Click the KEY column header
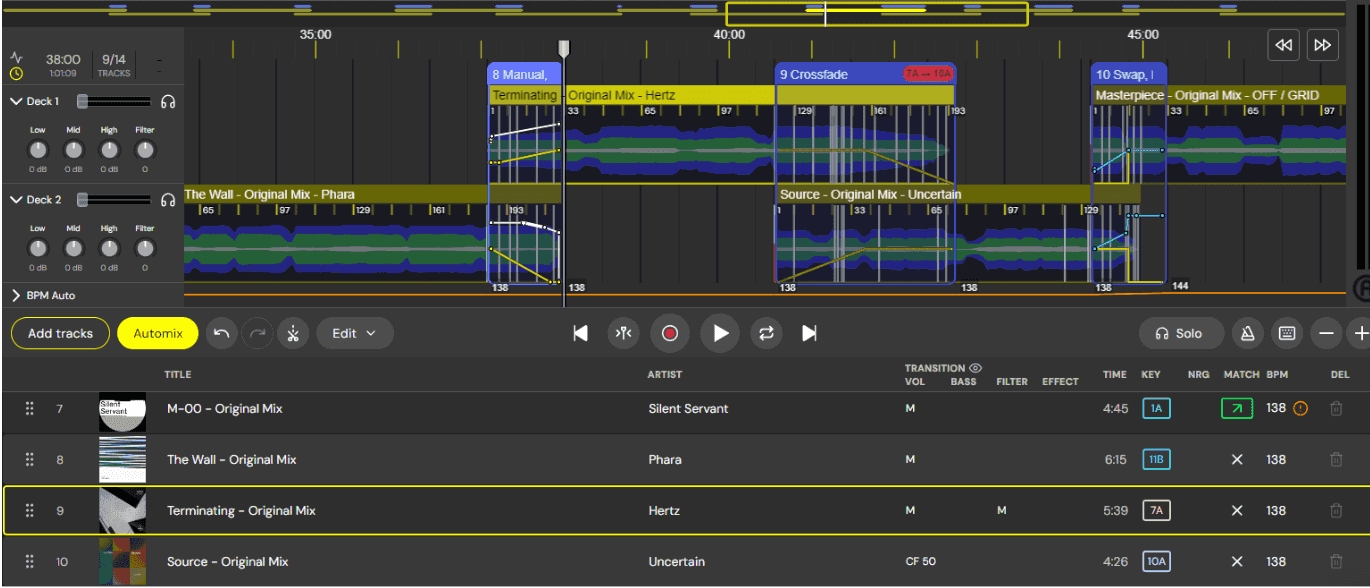 (1151, 375)
